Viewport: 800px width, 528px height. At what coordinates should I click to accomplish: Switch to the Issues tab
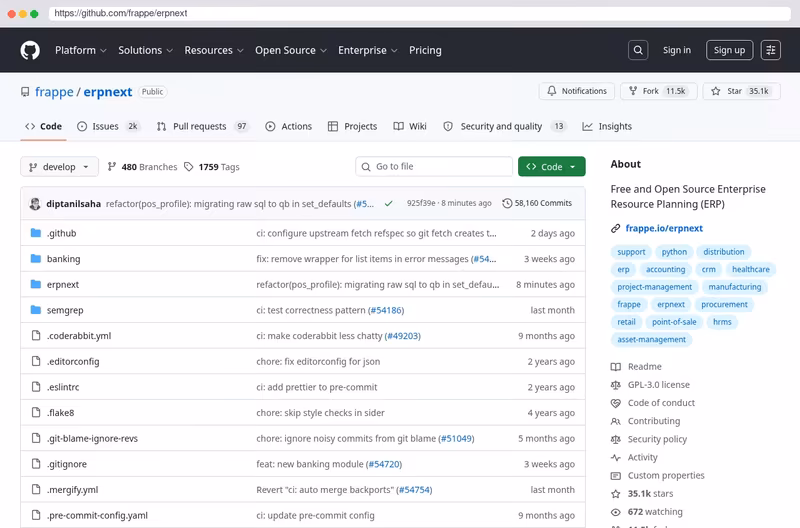[x=108, y=127]
